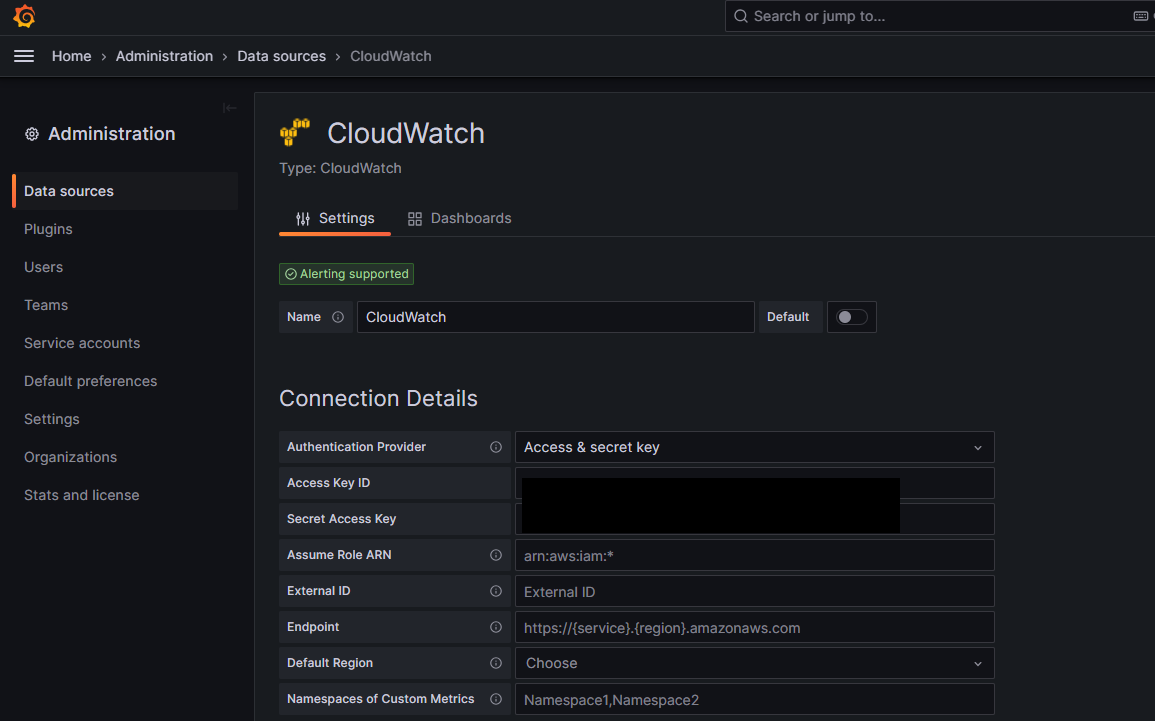Viewport: 1155px width, 721px height.
Task: Show info for the Name field
Action: pos(337,317)
